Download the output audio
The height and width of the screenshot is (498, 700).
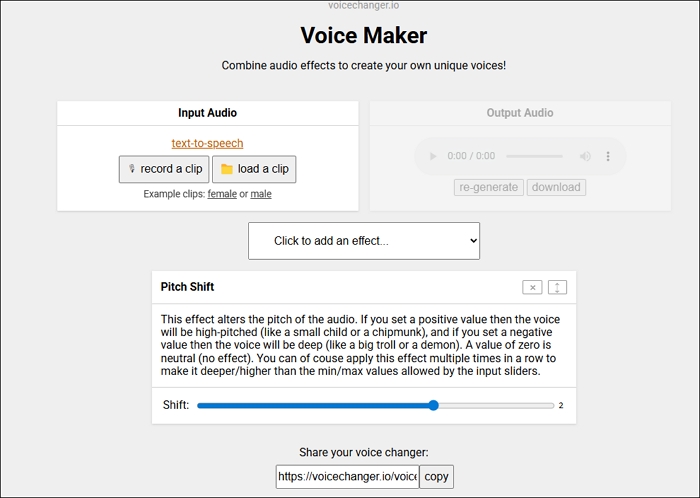[x=556, y=187]
